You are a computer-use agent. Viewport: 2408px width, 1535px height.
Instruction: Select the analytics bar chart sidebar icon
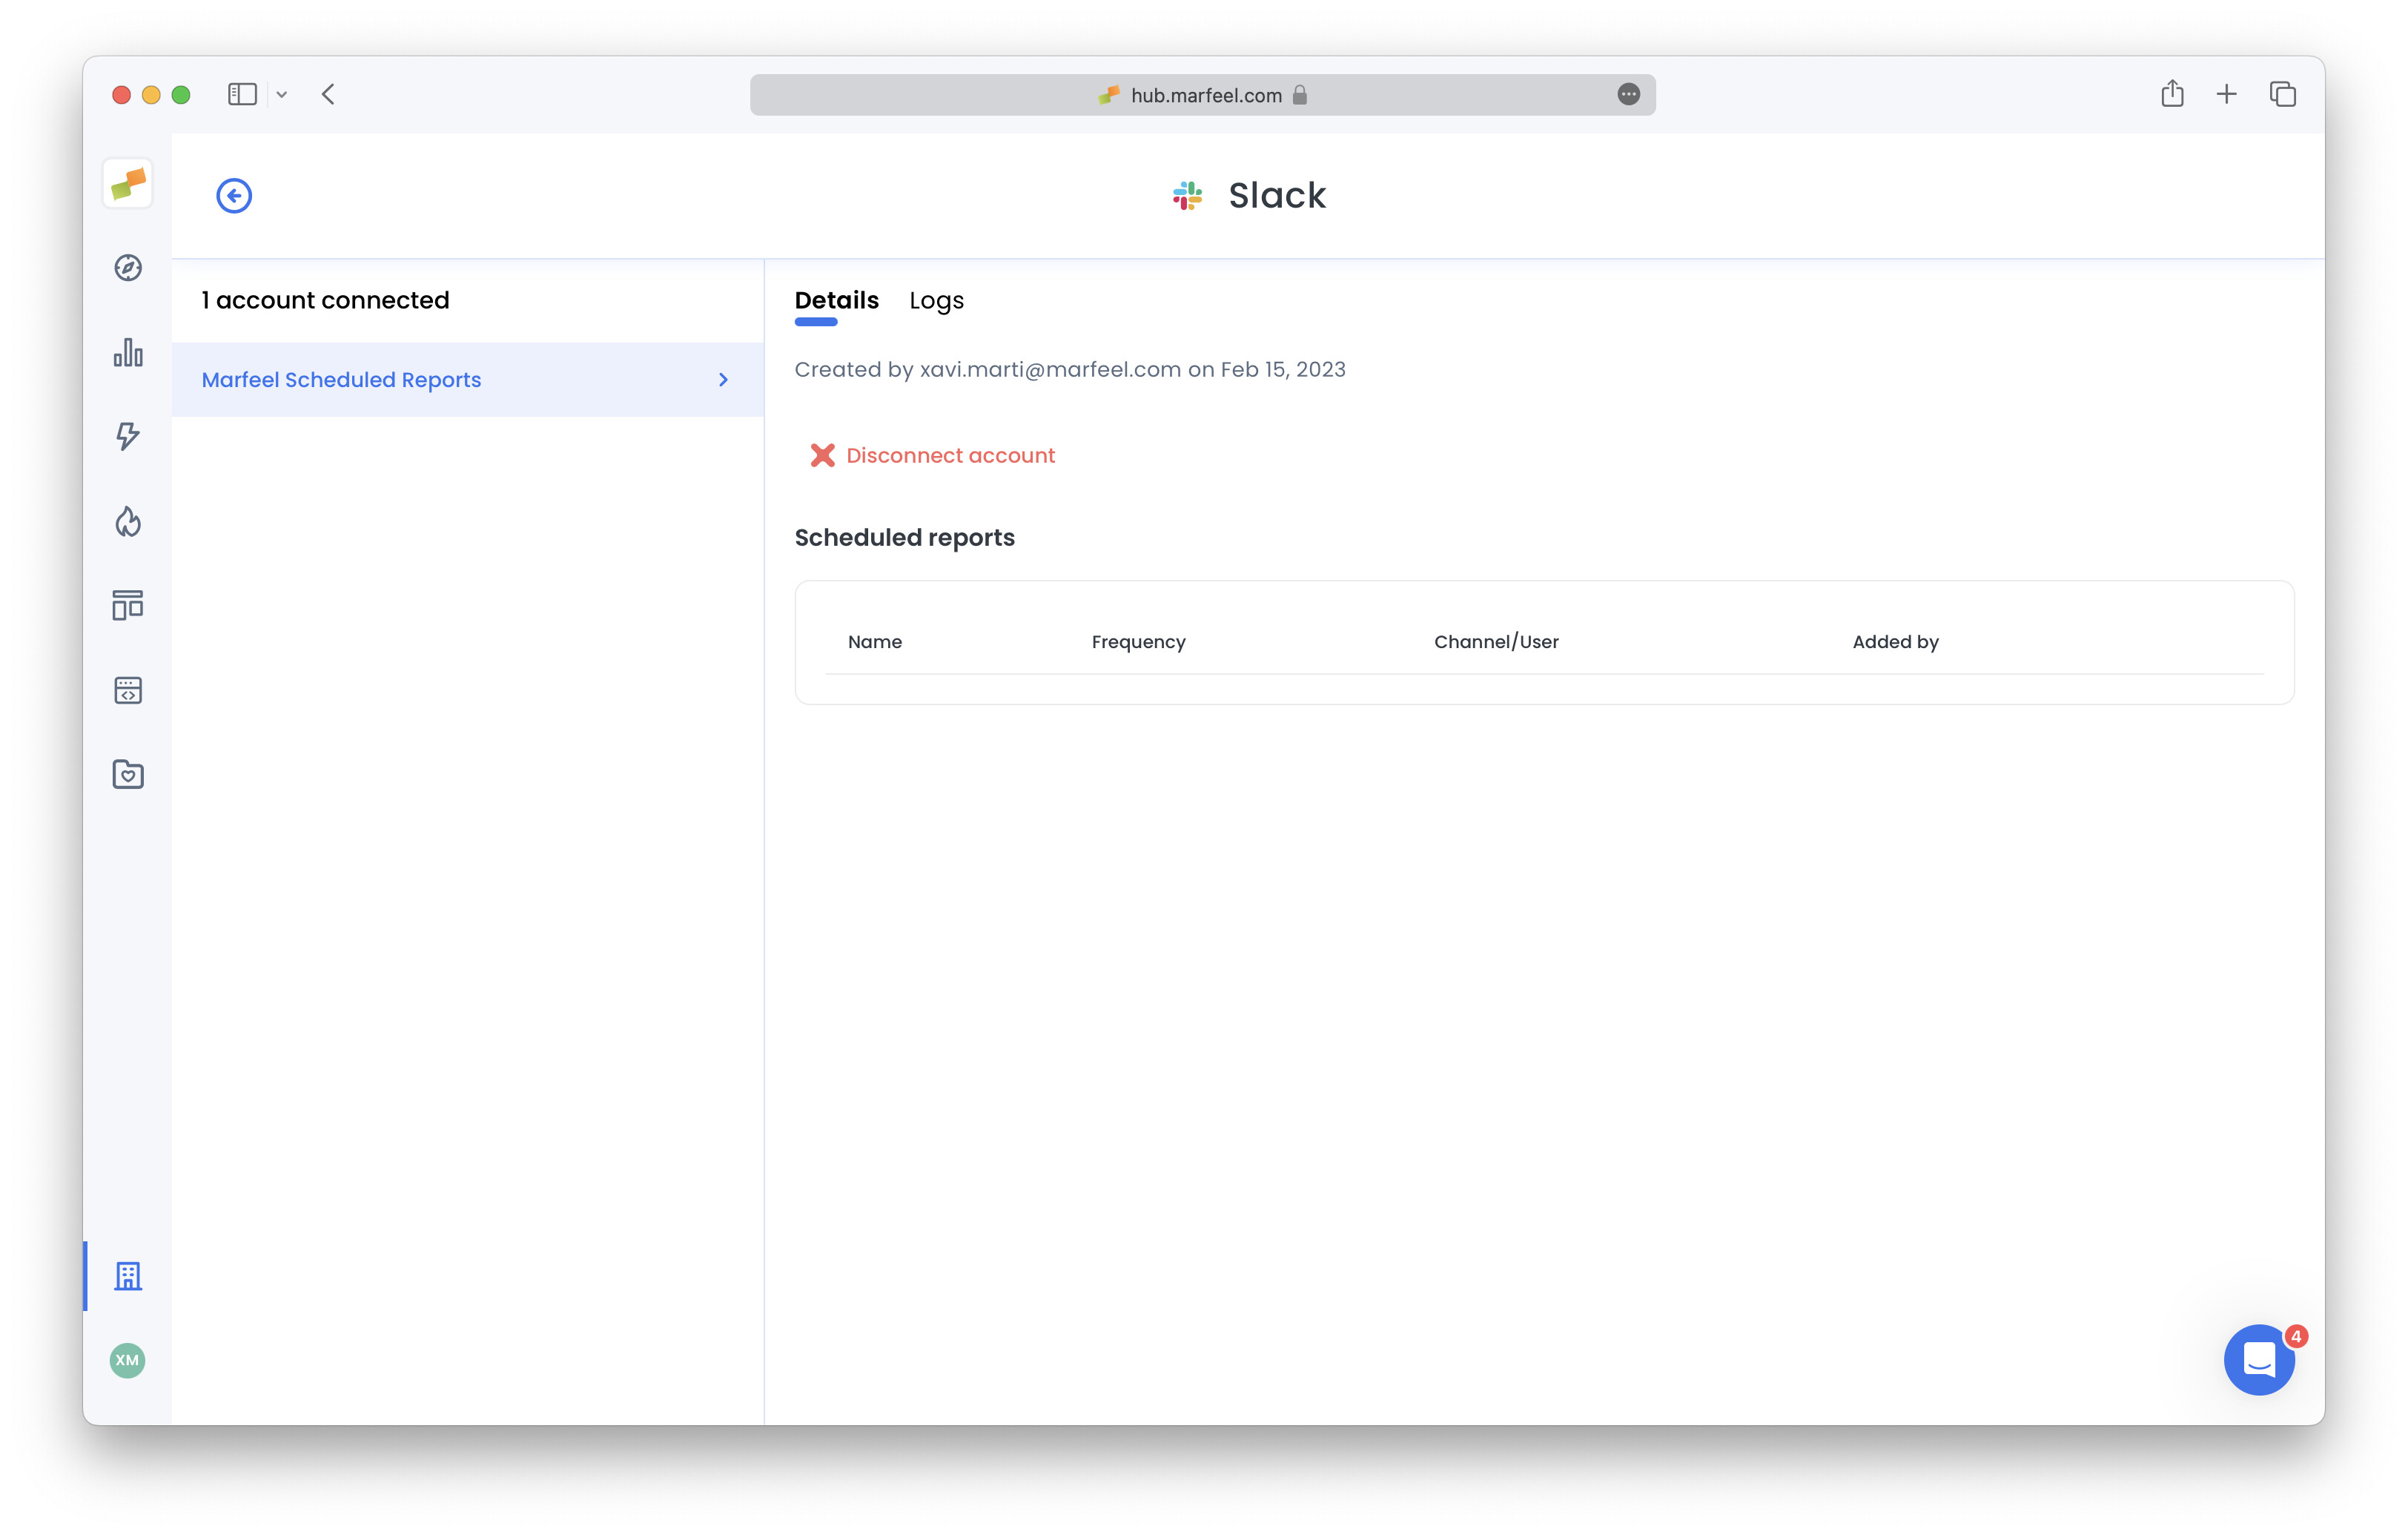click(x=127, y=353)
